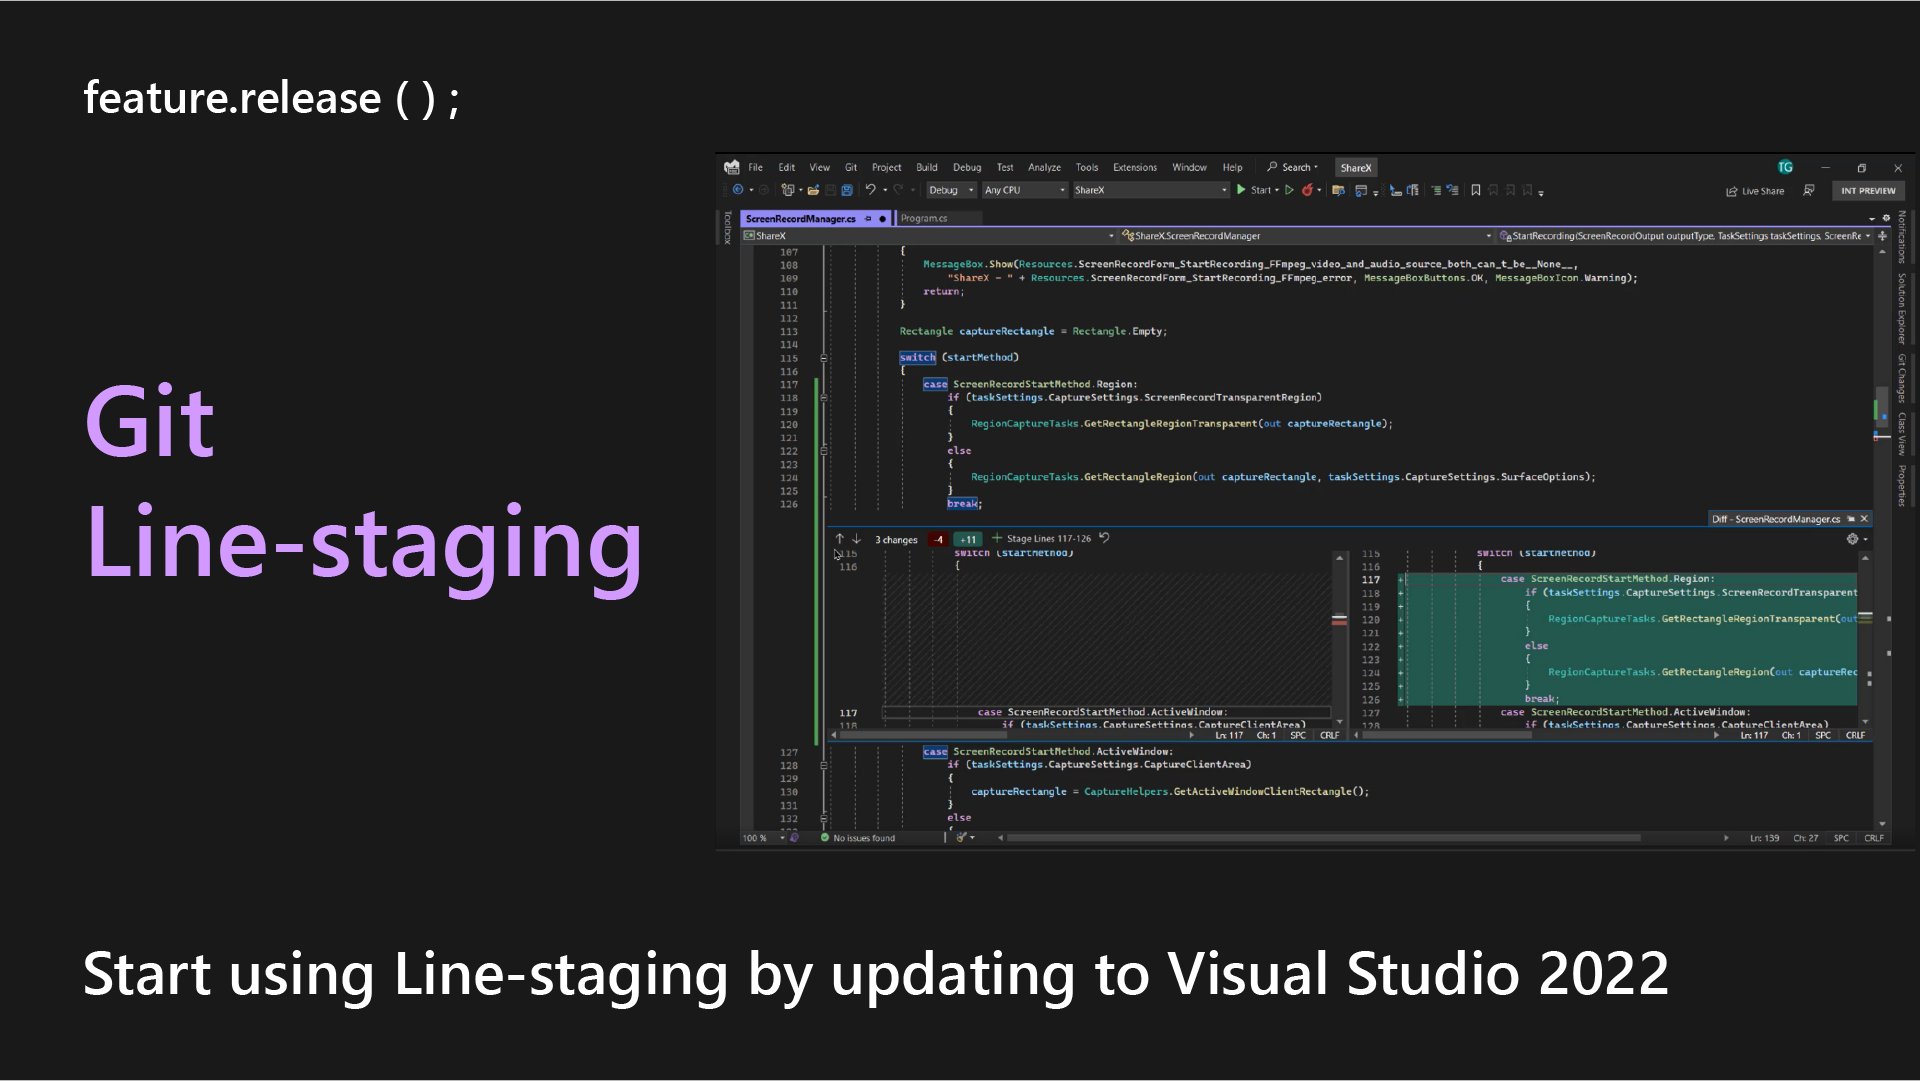Go to next change down arrow
The height and width of the screenshot is (1081, 1920).
pyautogui.click(x=856, y=539)
